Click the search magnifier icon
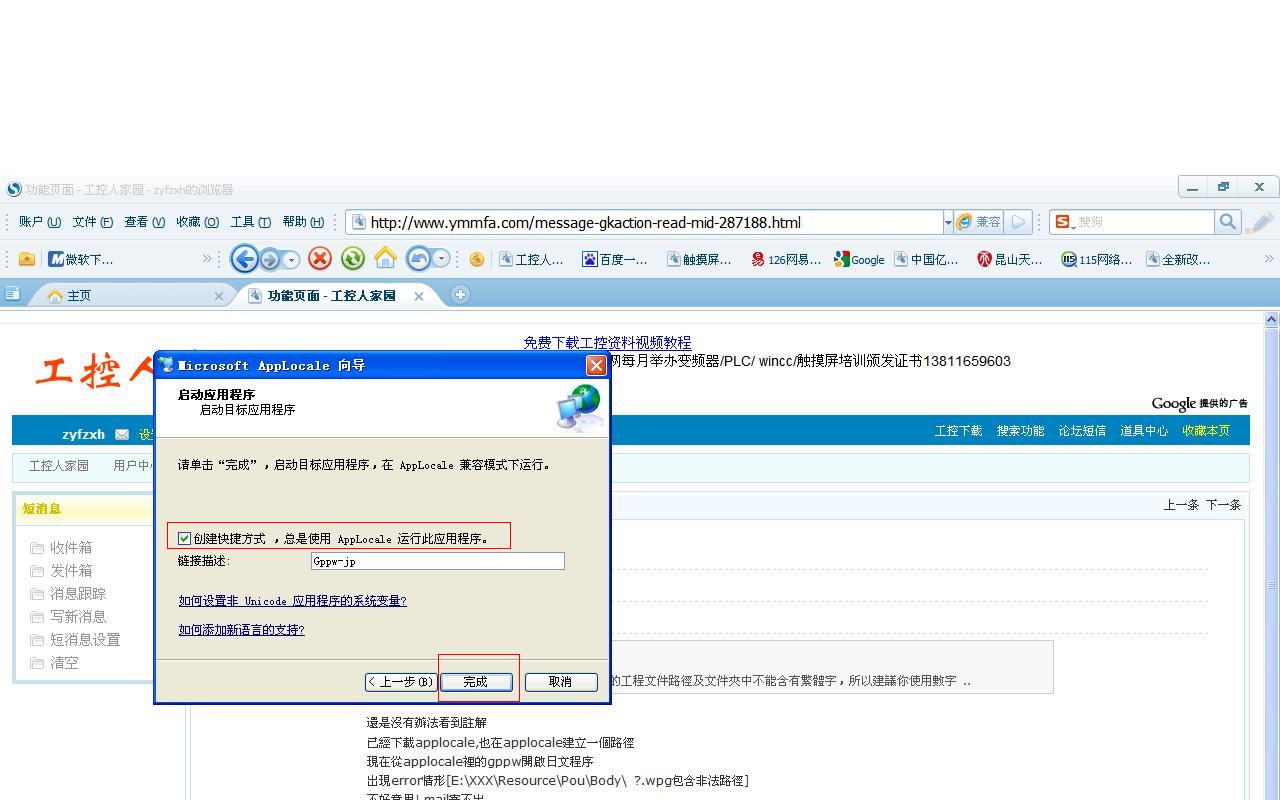This screenshot has width=1280, height=800. (1227, 222)
